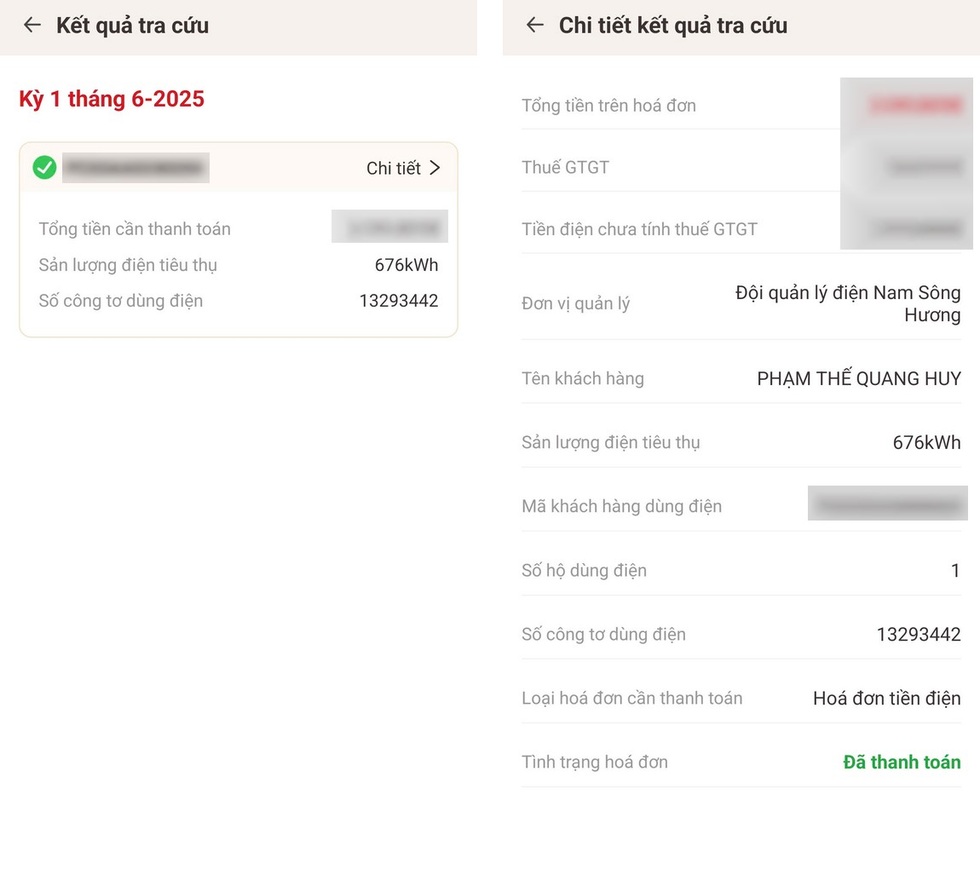Select the Kỳ 1 tháng 6-2025 heading
Viewport: 980px width, 886px height.
tap(112, 99)
